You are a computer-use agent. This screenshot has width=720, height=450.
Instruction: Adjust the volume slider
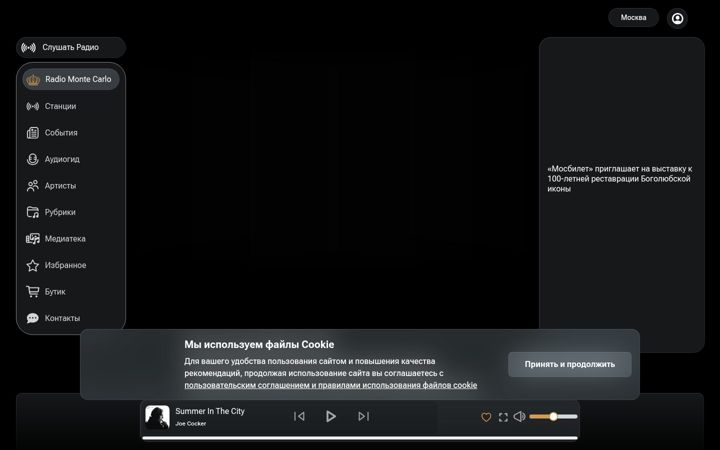[553, 416]
